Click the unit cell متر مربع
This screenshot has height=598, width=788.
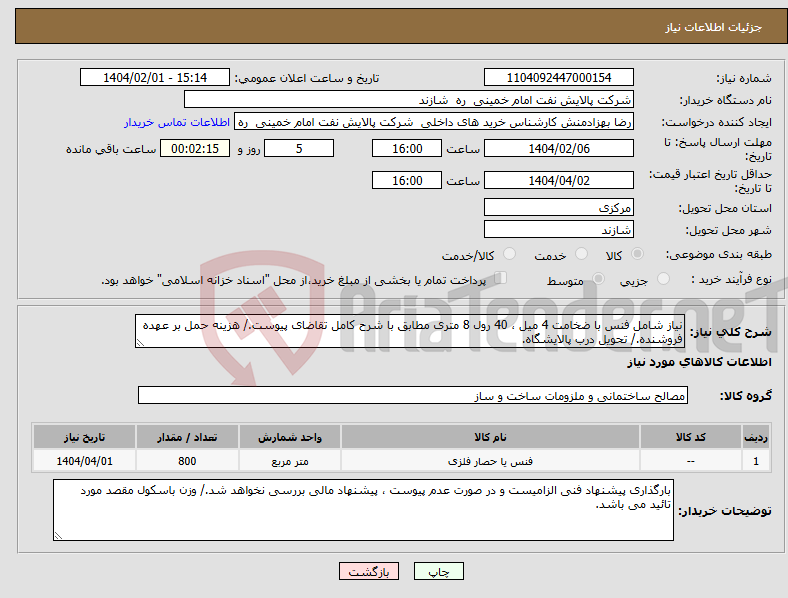coord(290,461)
